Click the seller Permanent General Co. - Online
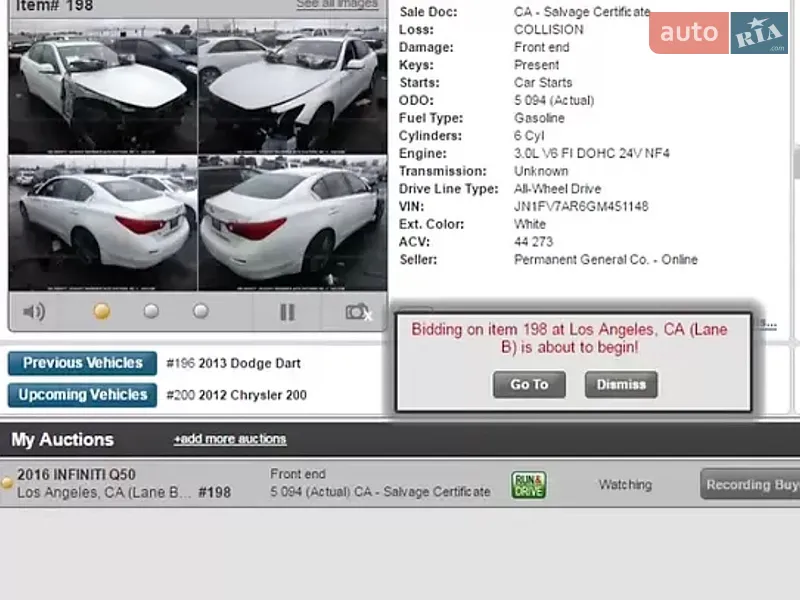The height and width of the screenshot is (600, 800). 606,260
